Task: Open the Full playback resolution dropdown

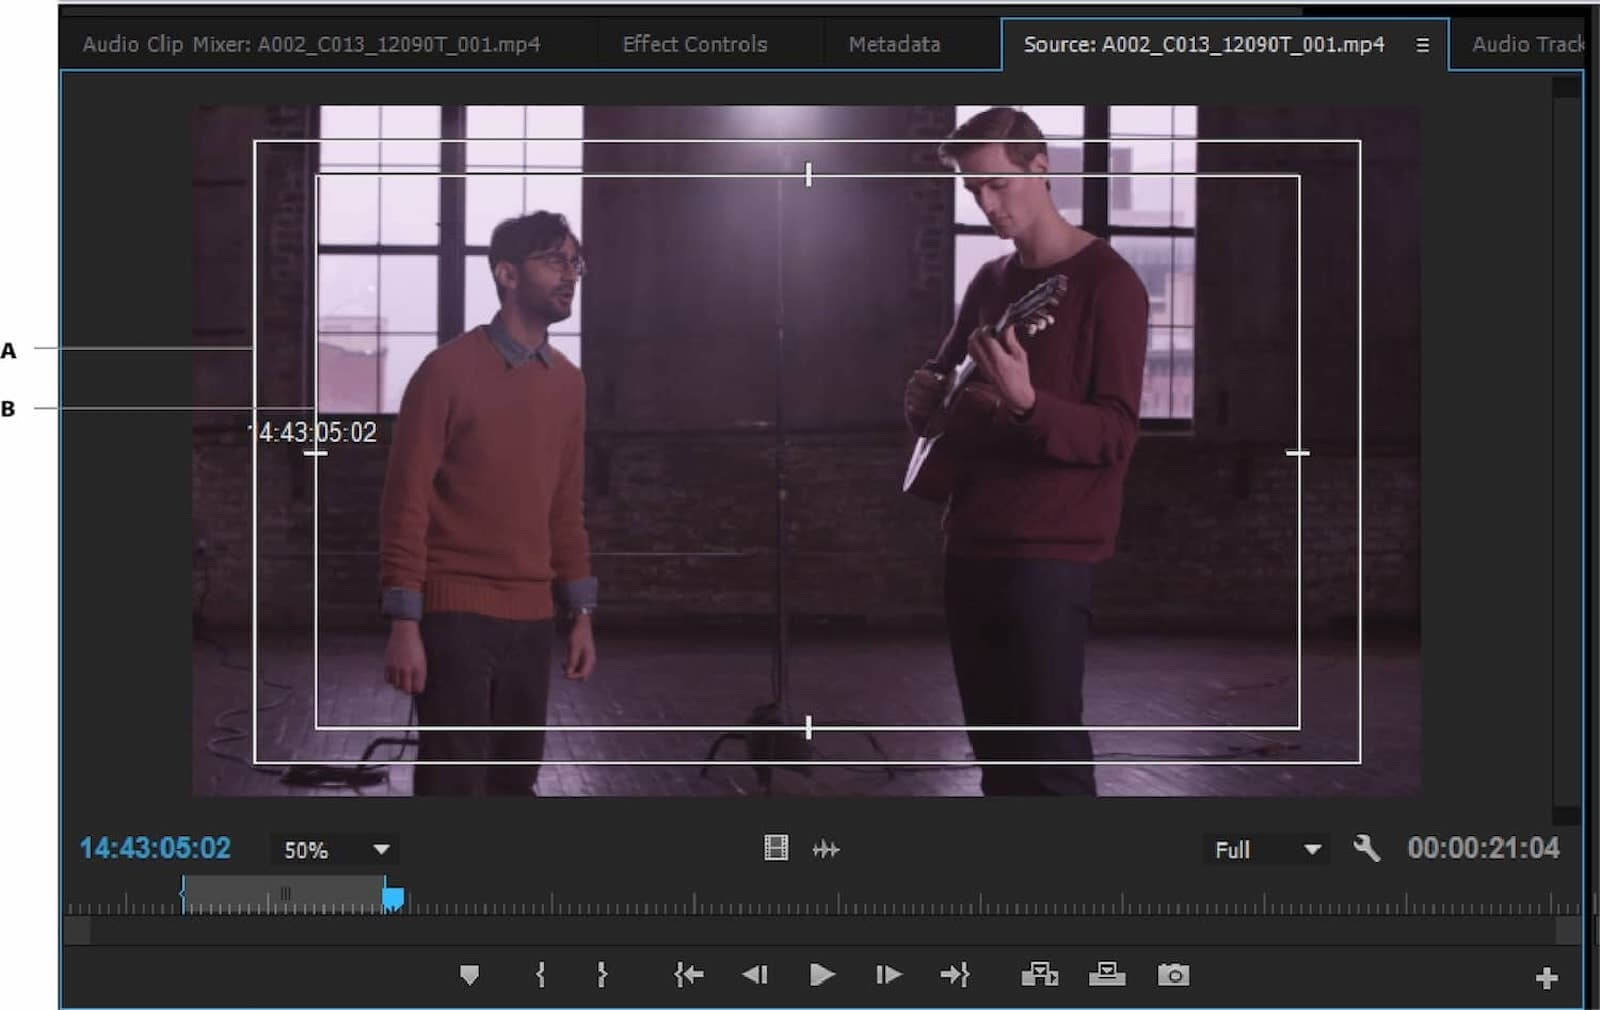Action: 1267,850
